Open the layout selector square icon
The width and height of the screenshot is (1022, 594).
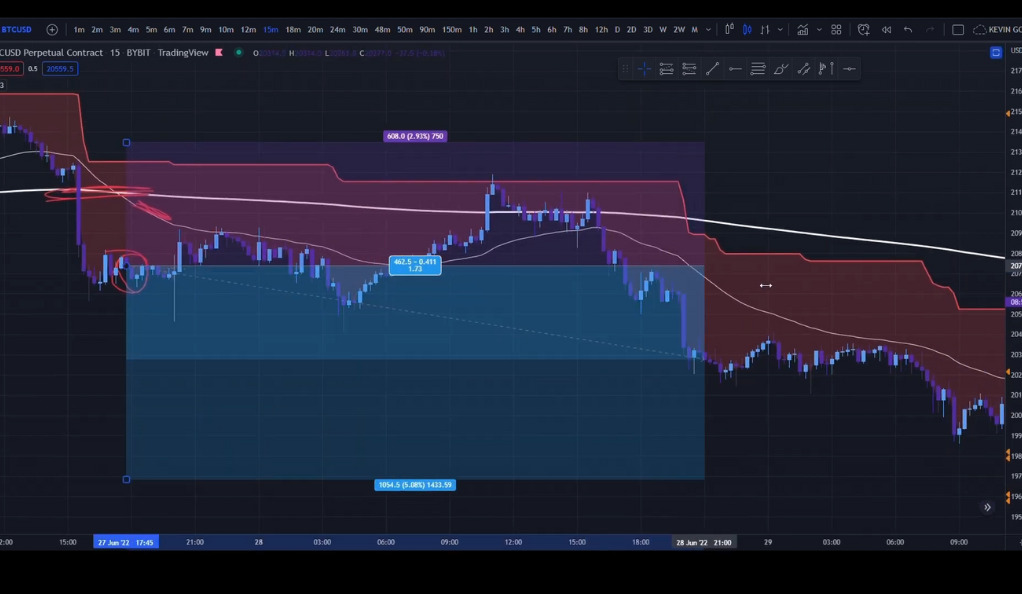pos(958,29)
